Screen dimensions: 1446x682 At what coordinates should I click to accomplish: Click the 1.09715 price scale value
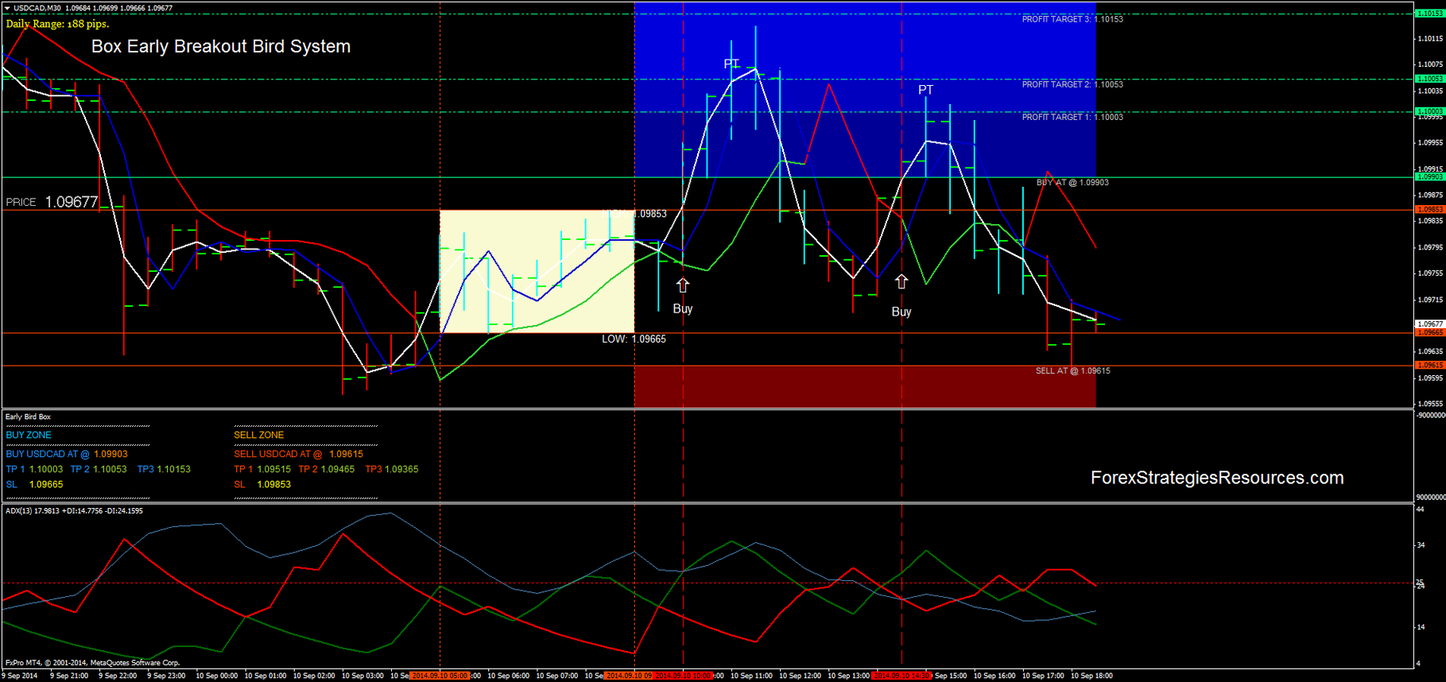point(1429,299)
